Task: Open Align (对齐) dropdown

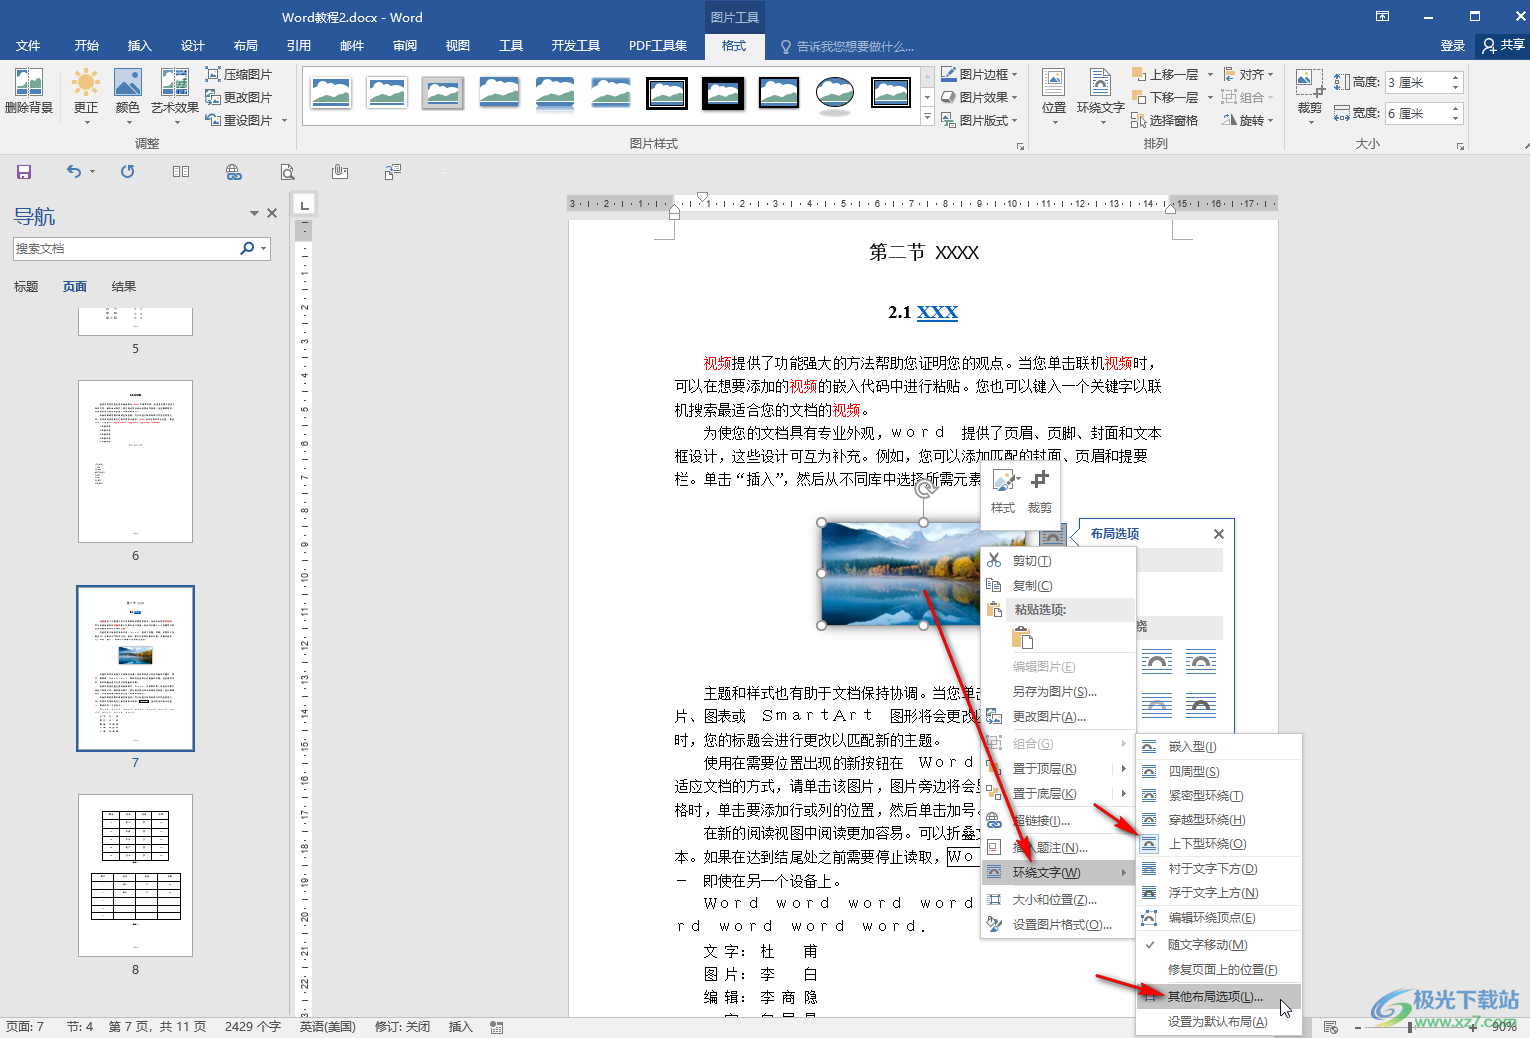Action: pyautogui.click(x=1248, y=74)
